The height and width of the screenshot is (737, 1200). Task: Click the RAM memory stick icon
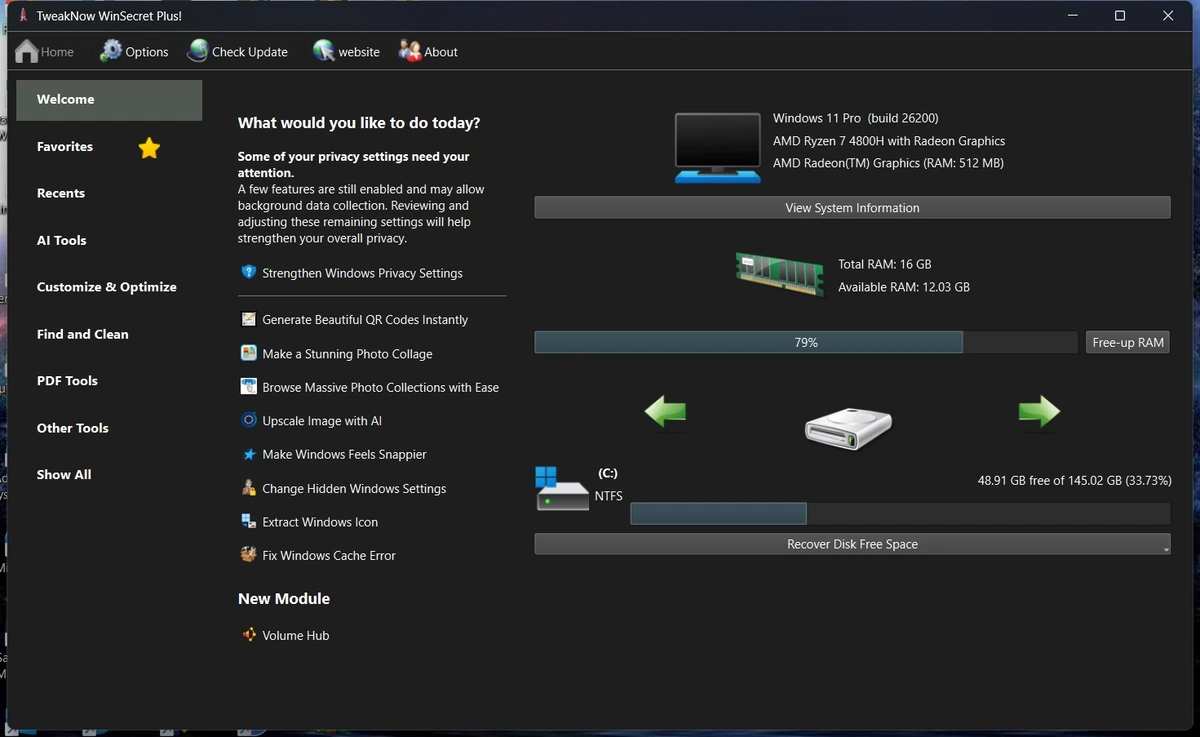(x=780, y=273)
